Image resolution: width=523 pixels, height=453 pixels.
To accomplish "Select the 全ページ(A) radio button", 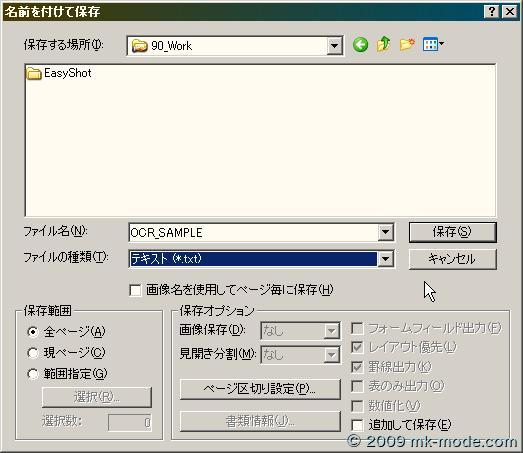I will 33,332.
